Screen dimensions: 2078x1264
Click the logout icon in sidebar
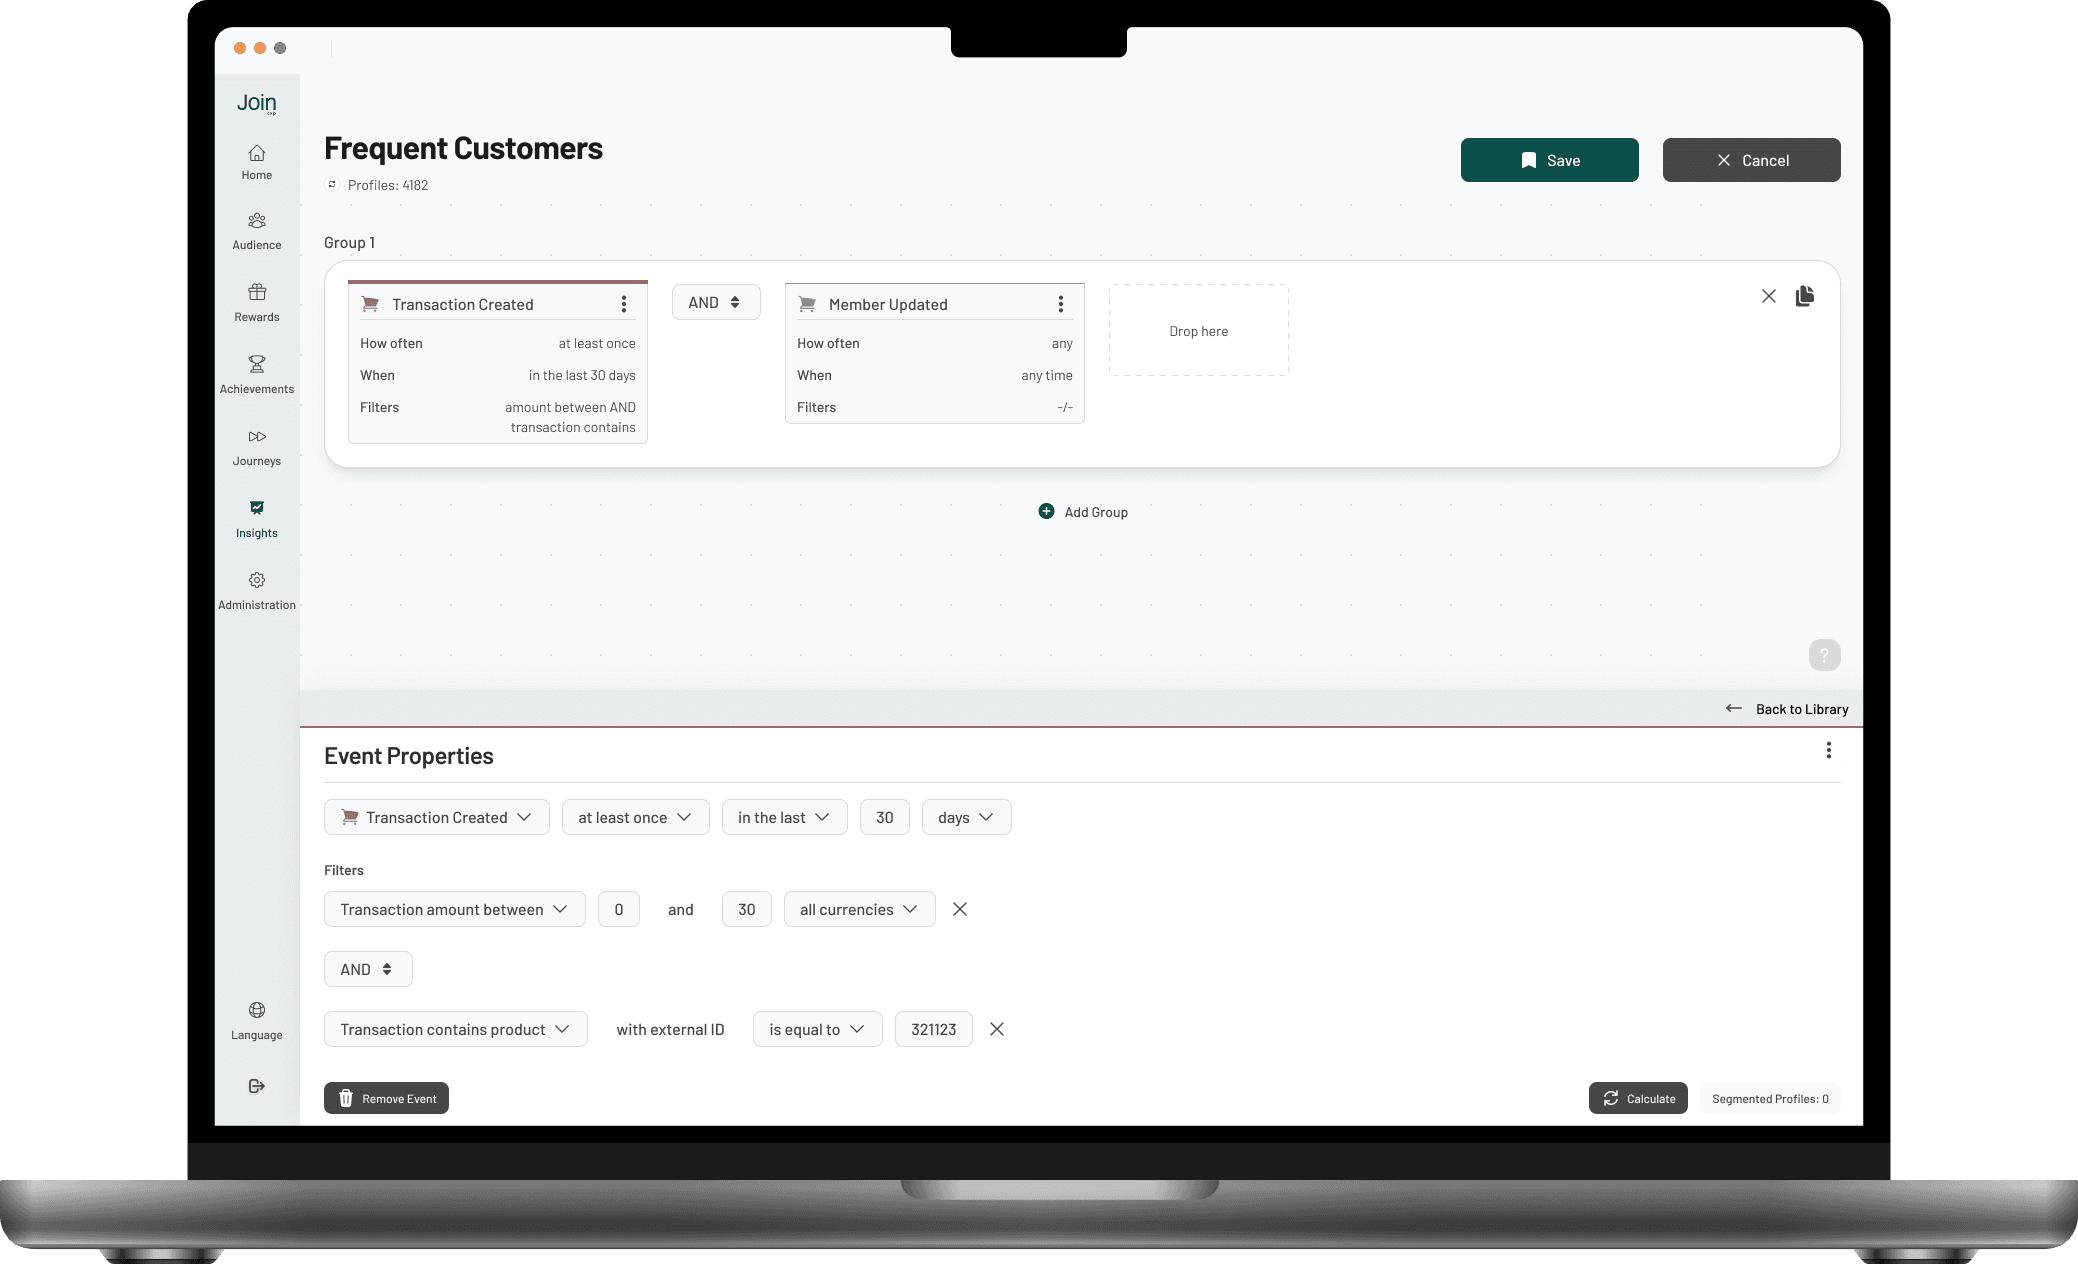point(257,1086)
